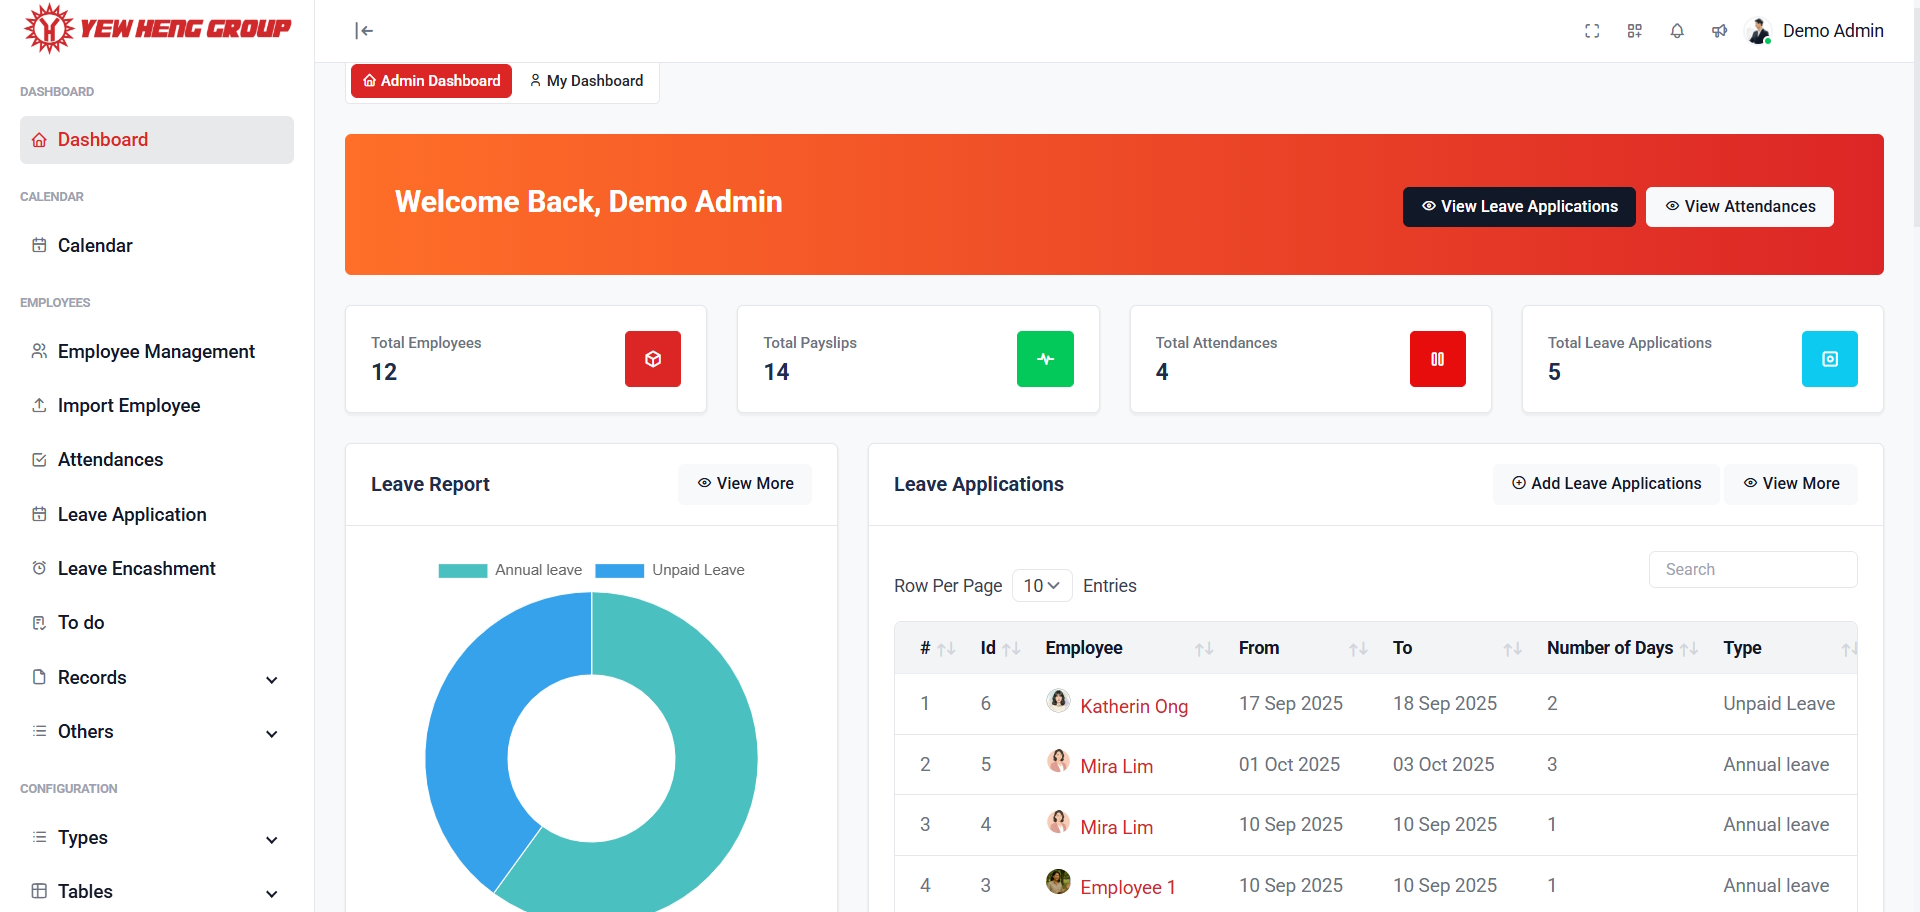Viewport: 1920px width, 912px height.
Task: Switch to My Dashboard tab
Action: coord(586,81)
